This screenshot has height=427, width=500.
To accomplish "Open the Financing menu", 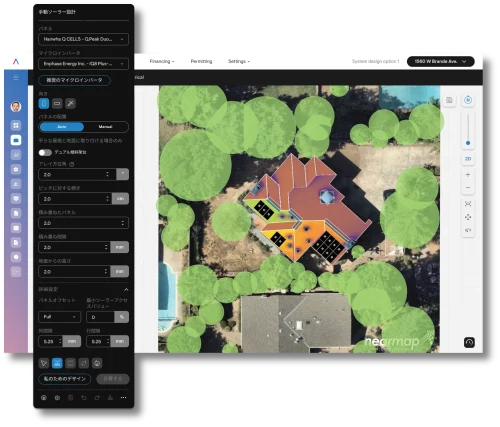I will pyautogui.click(x=162, y=61).
